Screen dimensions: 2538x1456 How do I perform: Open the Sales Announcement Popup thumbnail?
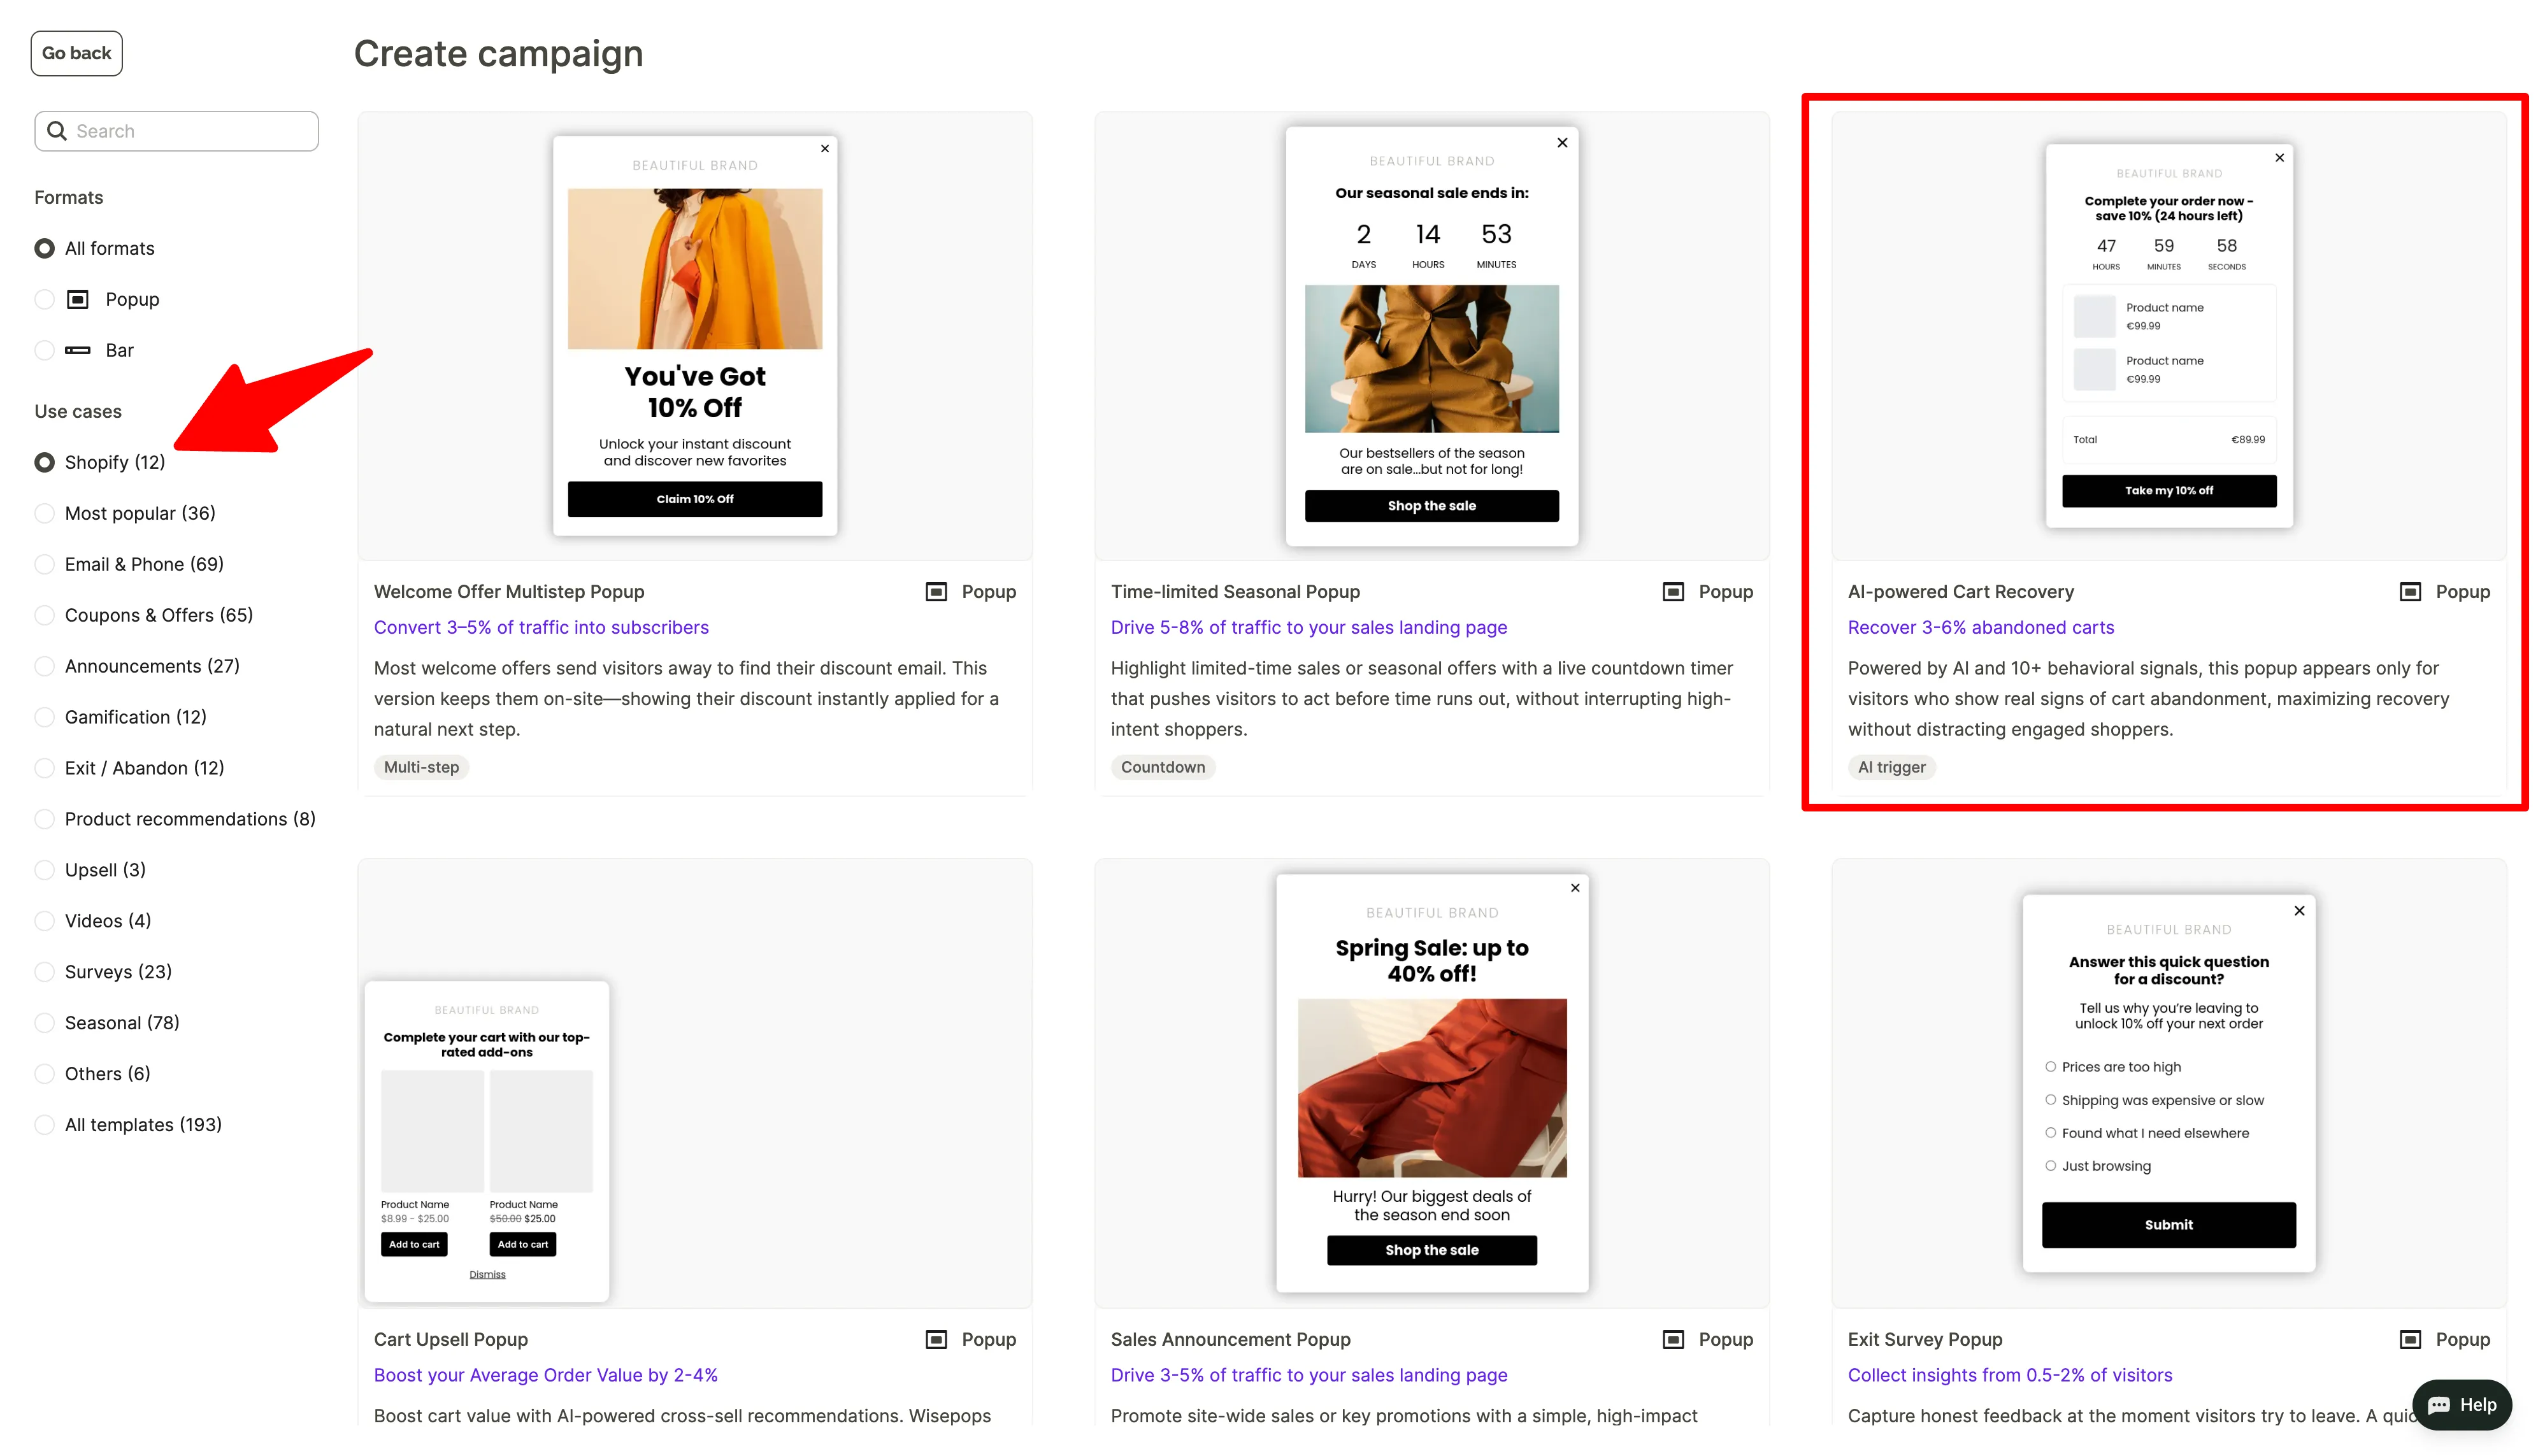pos(1431,1083)
